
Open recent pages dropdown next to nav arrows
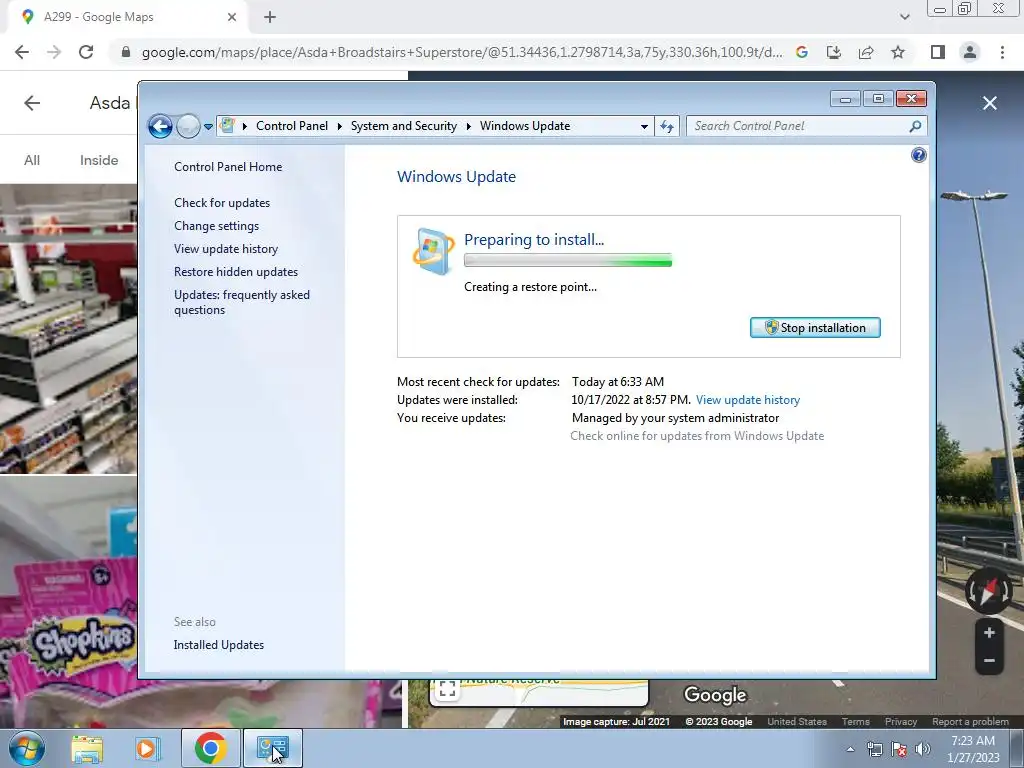[x=208, y=127]
